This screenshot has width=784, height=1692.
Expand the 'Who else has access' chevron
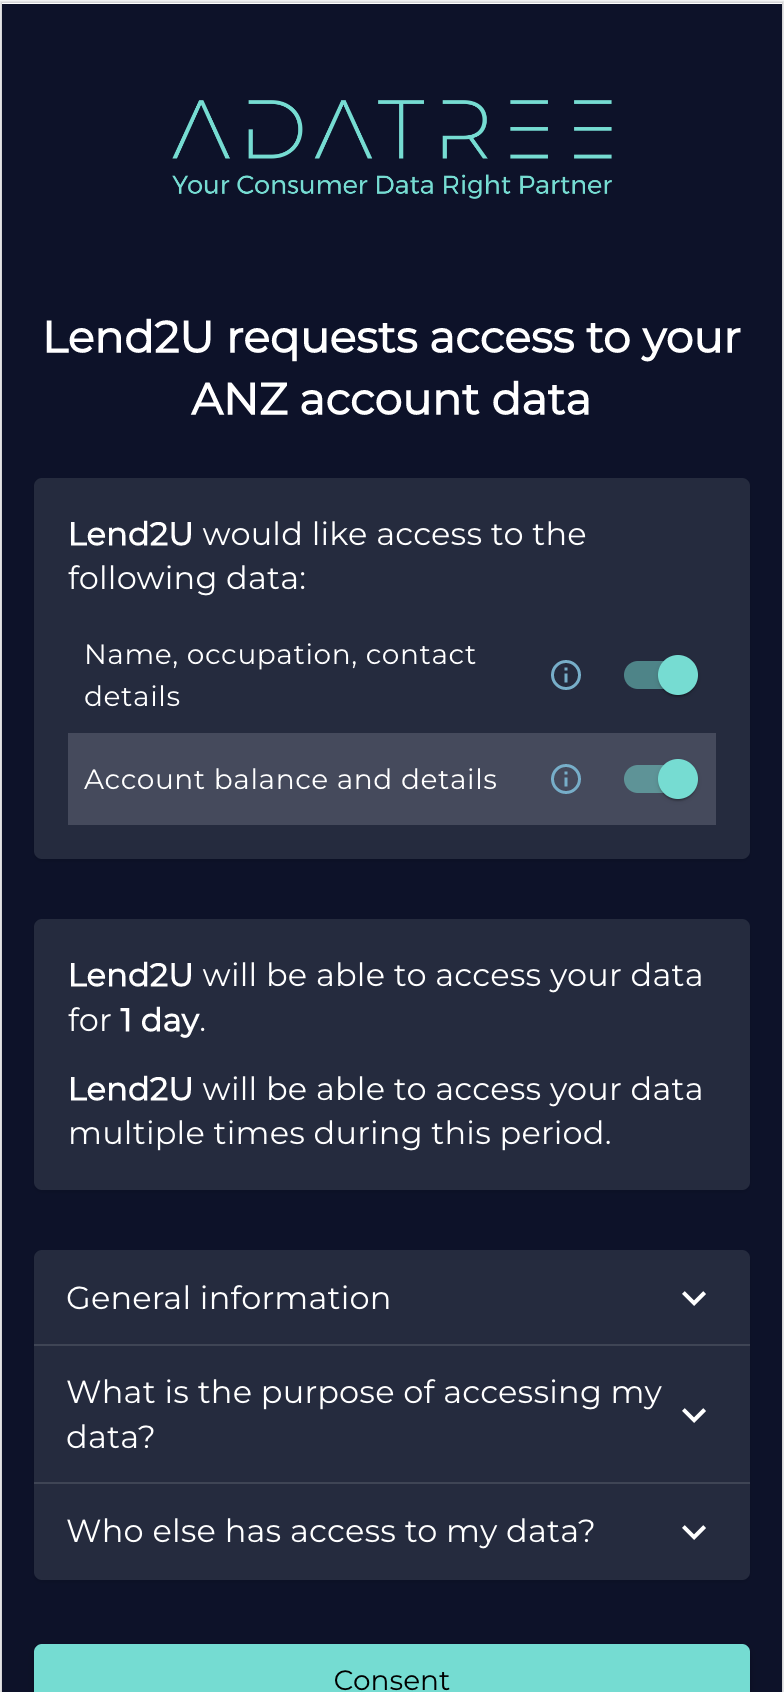[694, 1532]
